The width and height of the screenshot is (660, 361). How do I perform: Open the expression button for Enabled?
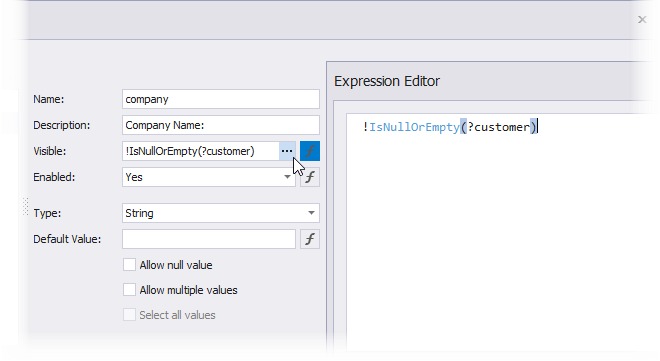310,177
